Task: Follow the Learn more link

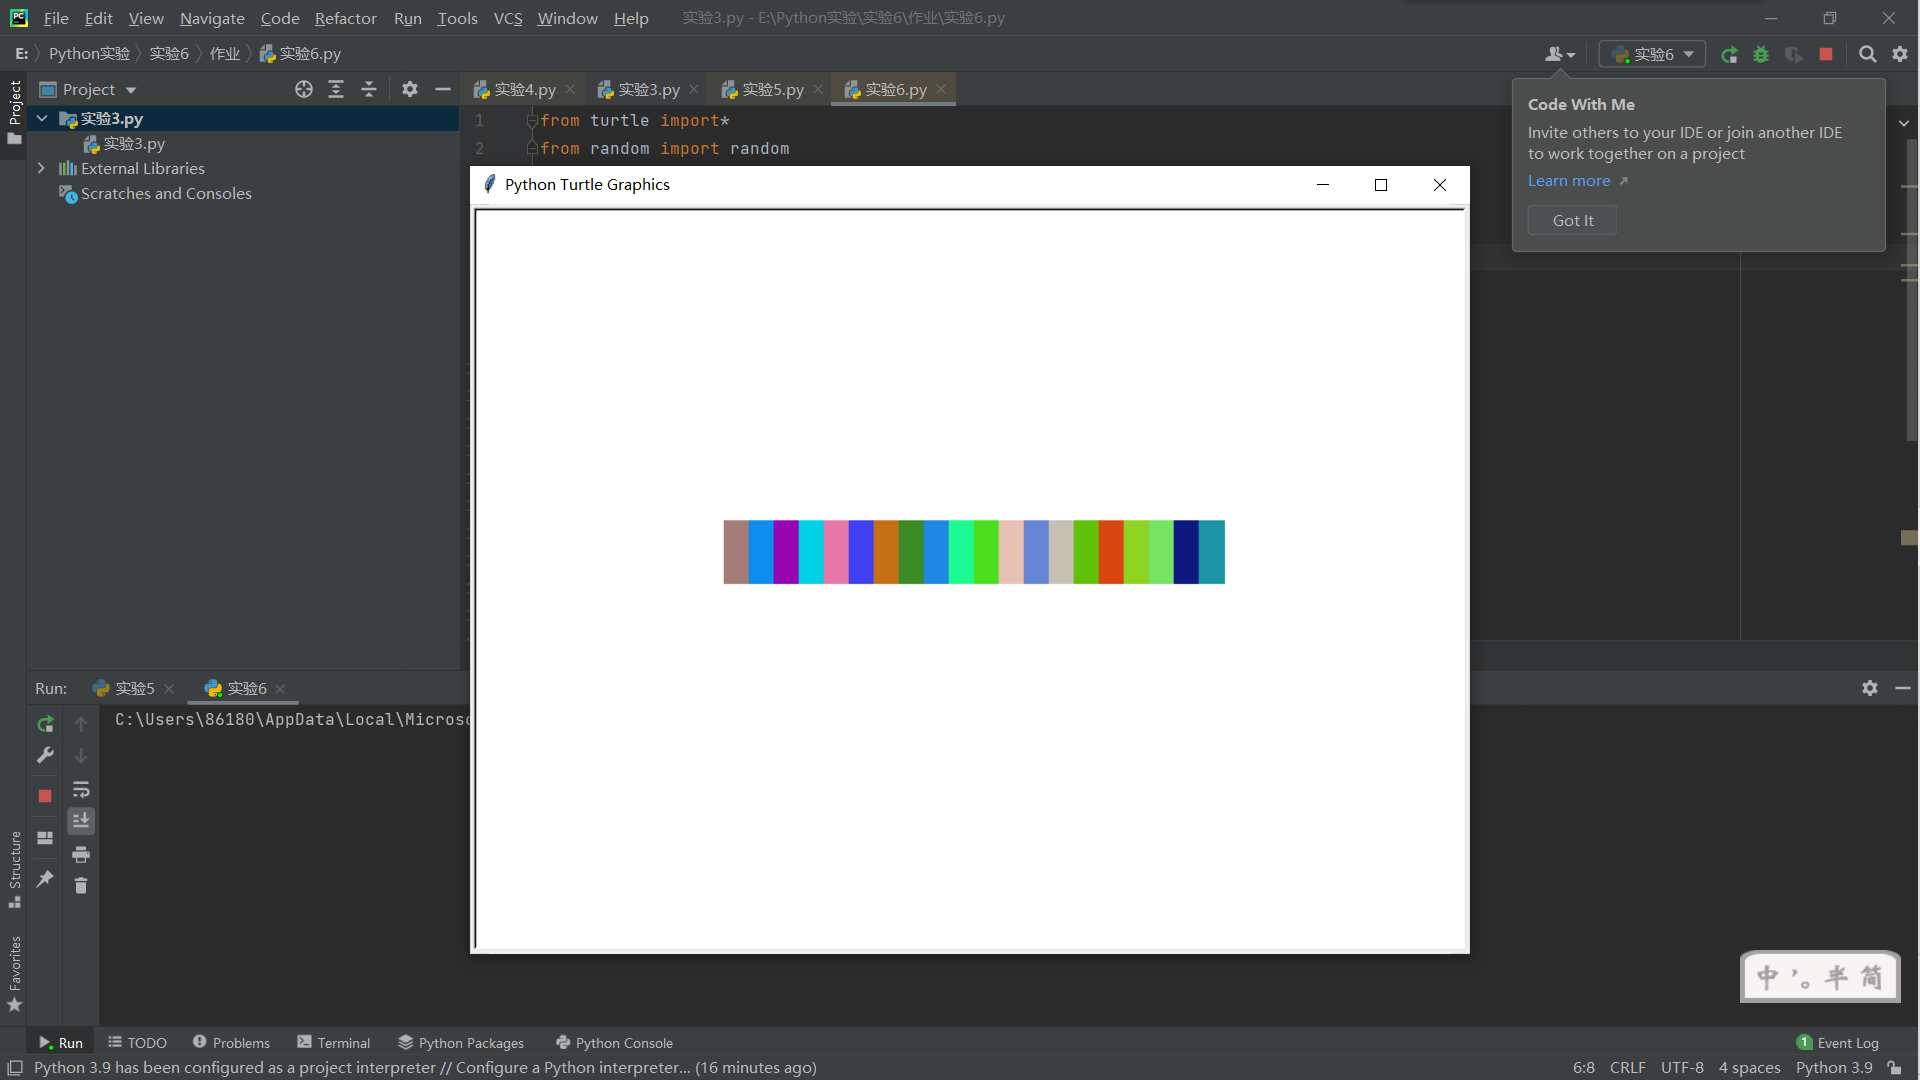Action: (x=1569, y=181)
